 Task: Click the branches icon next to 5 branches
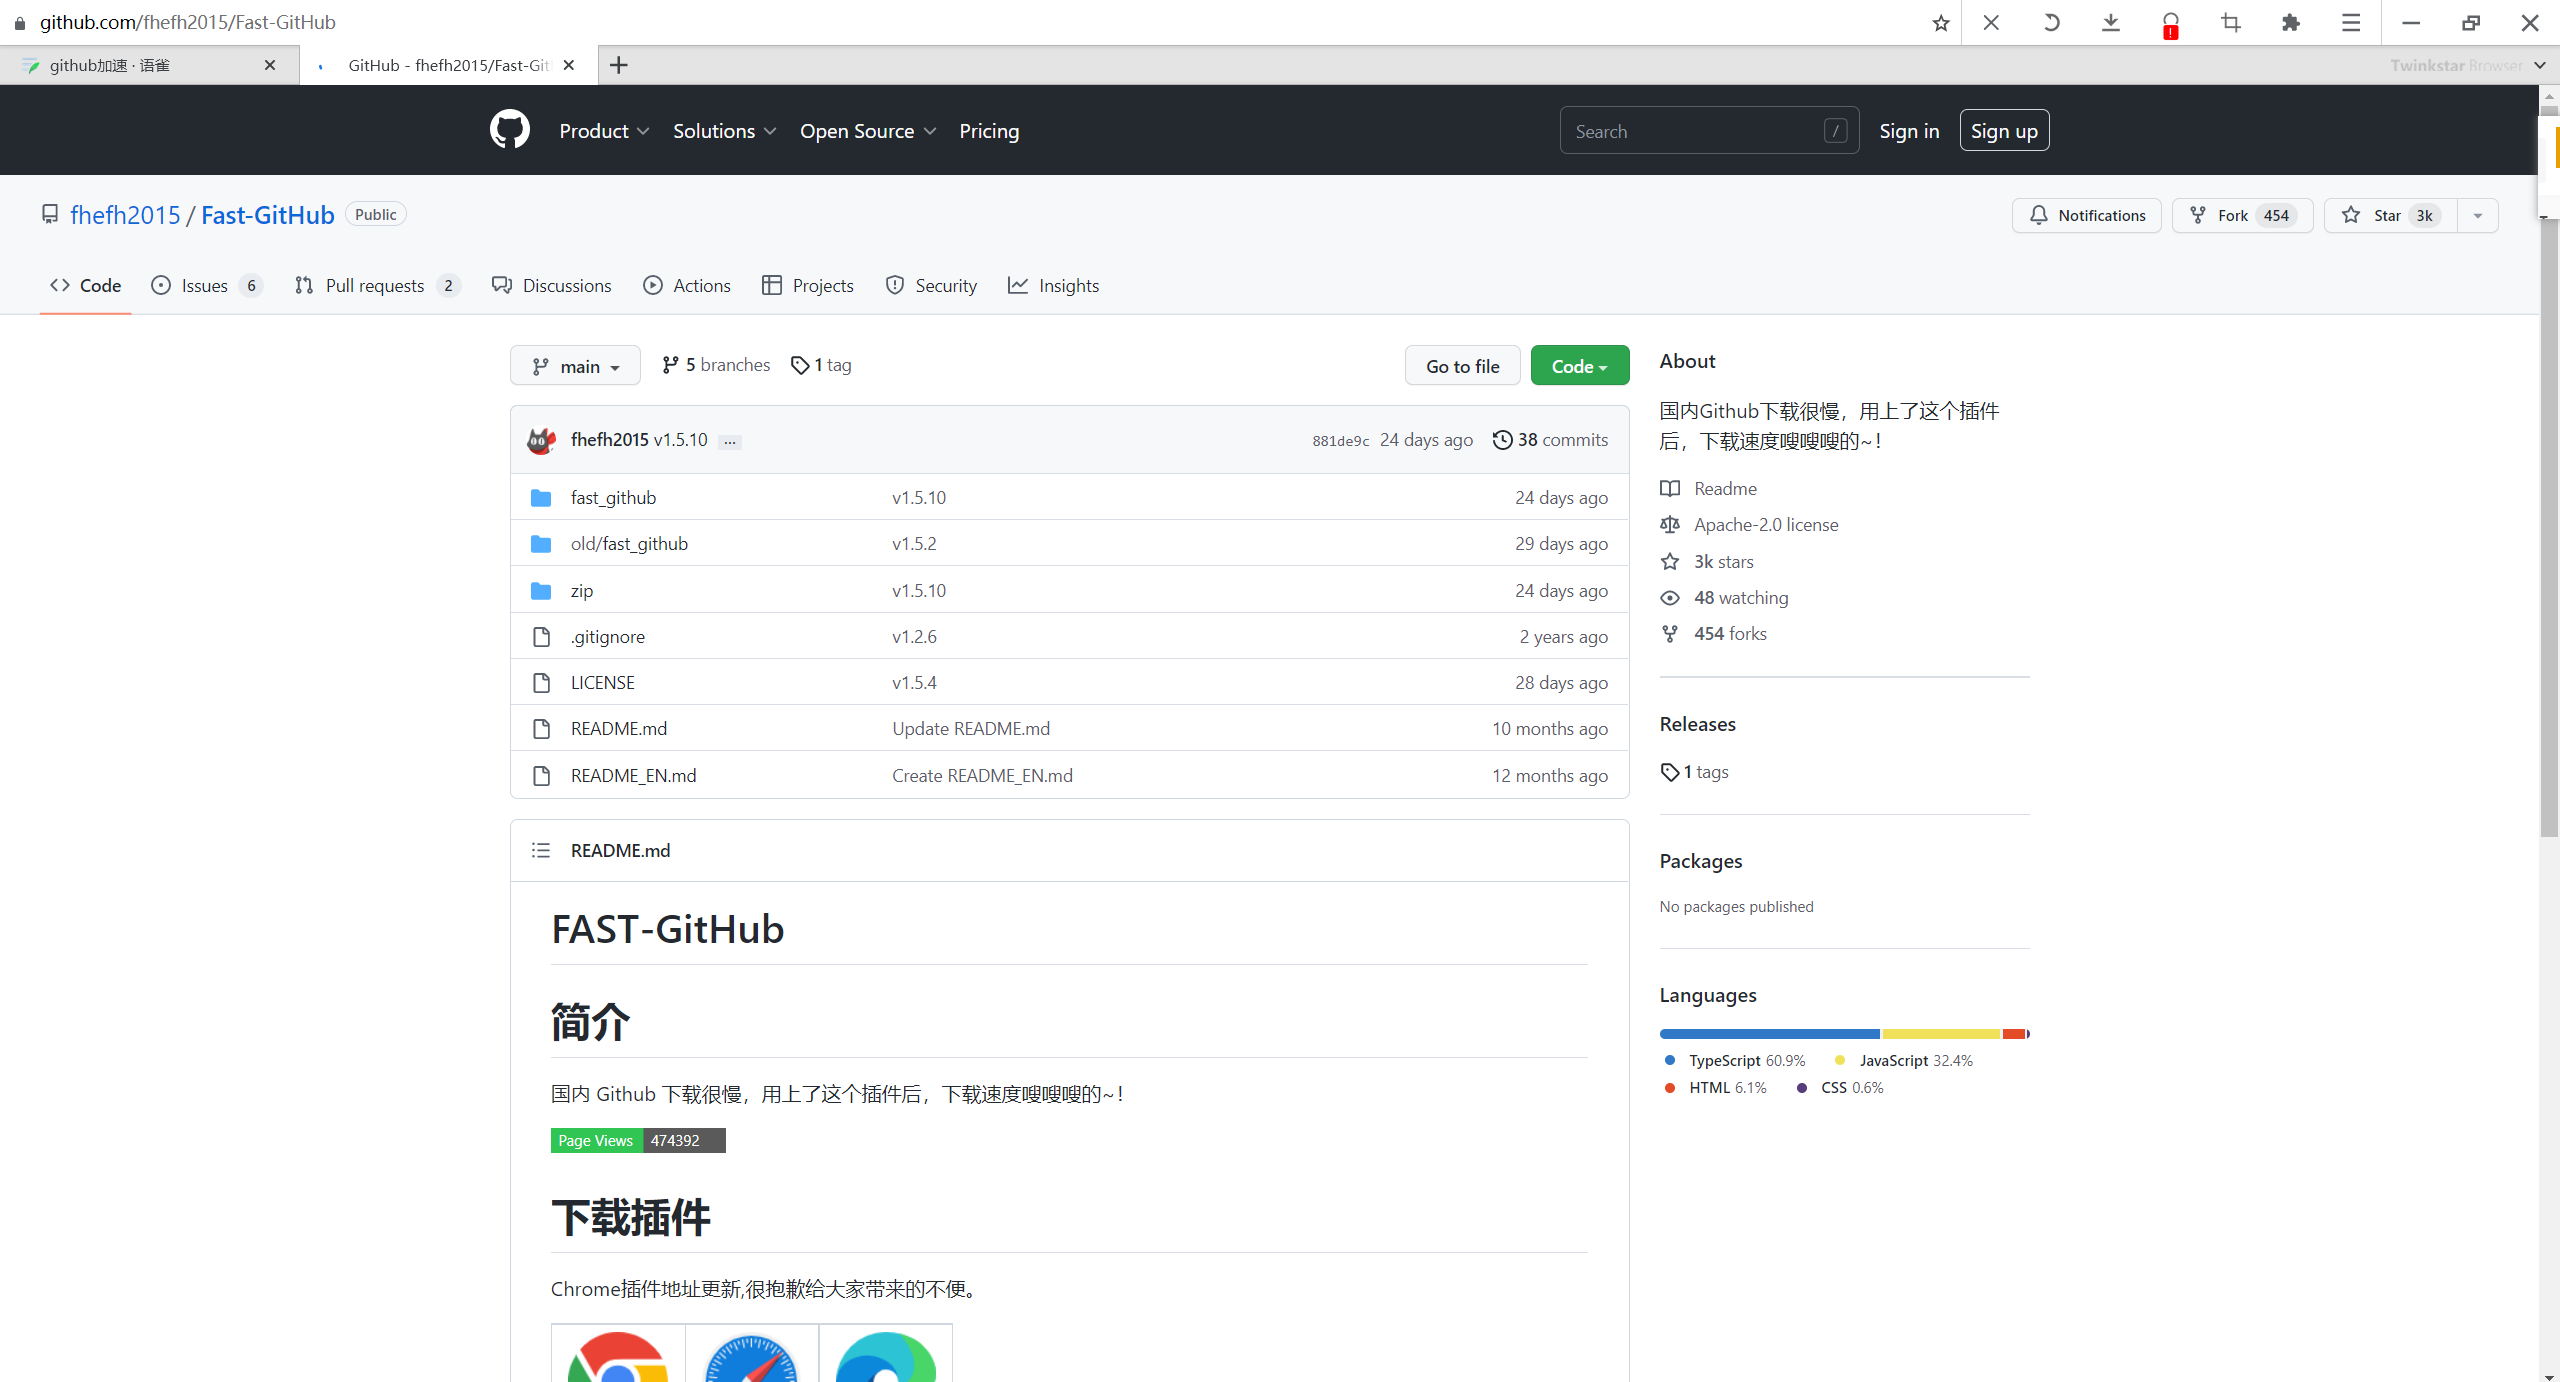coord(670,365)
